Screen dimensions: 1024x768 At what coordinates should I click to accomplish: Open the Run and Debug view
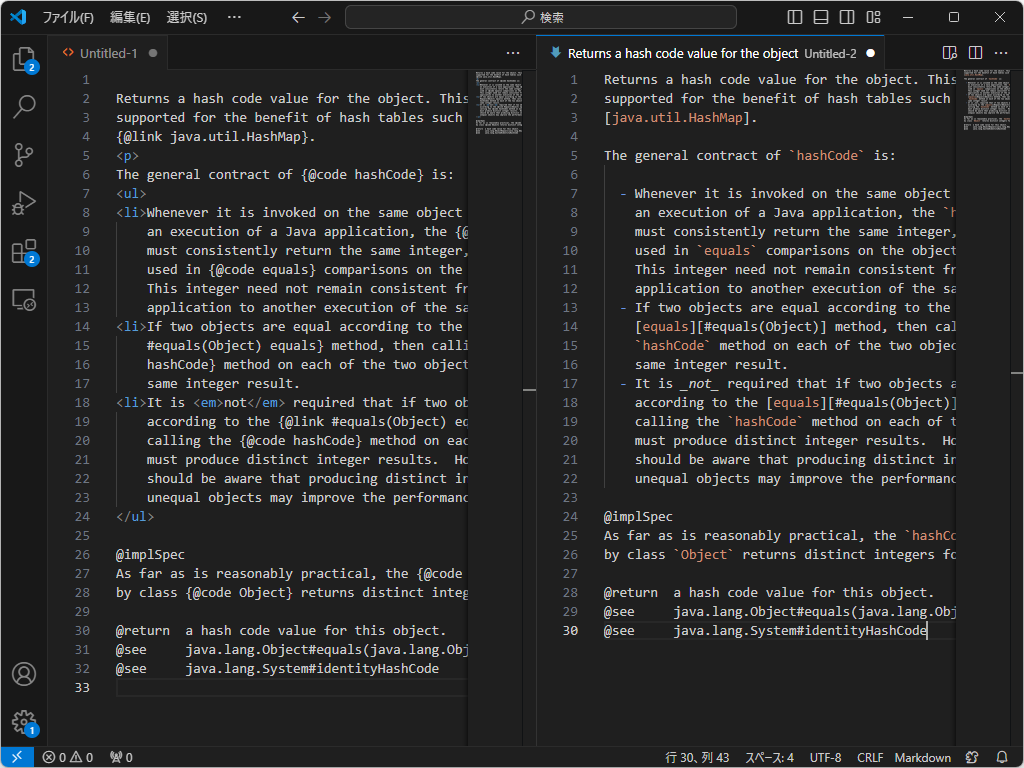(24, 204)
